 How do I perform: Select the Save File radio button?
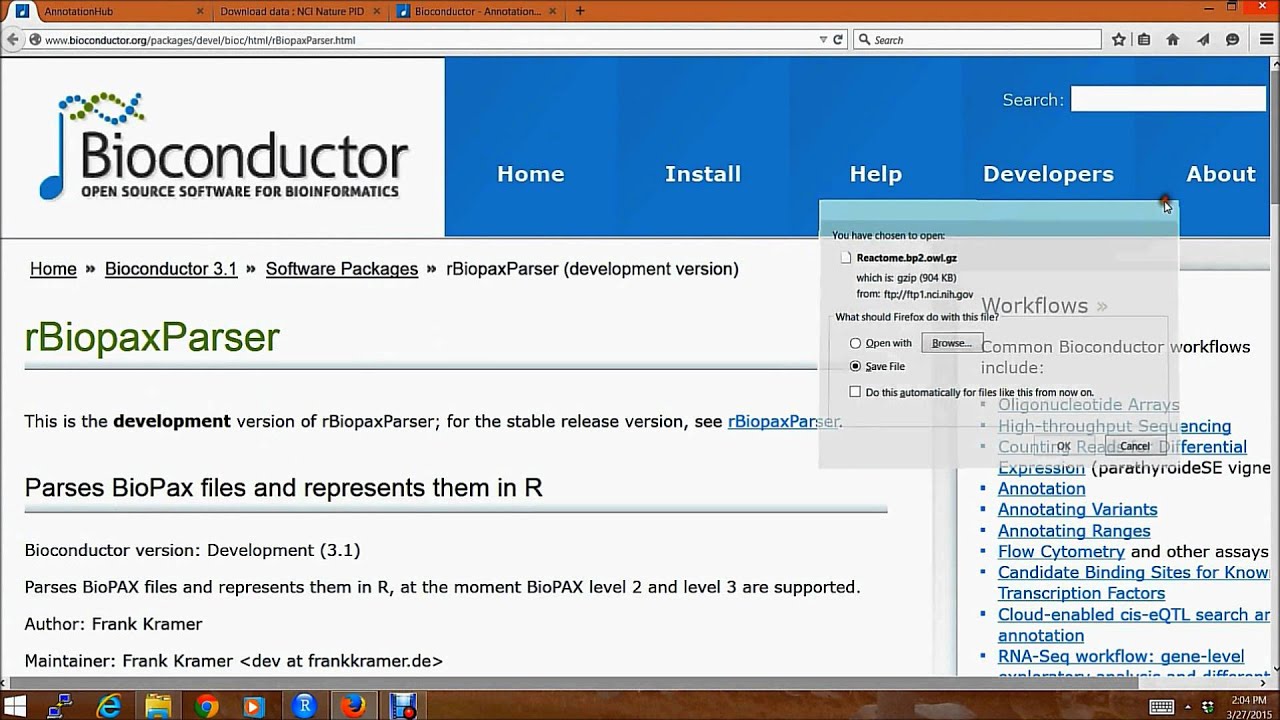pyautogui.click(x=855, y=366)
